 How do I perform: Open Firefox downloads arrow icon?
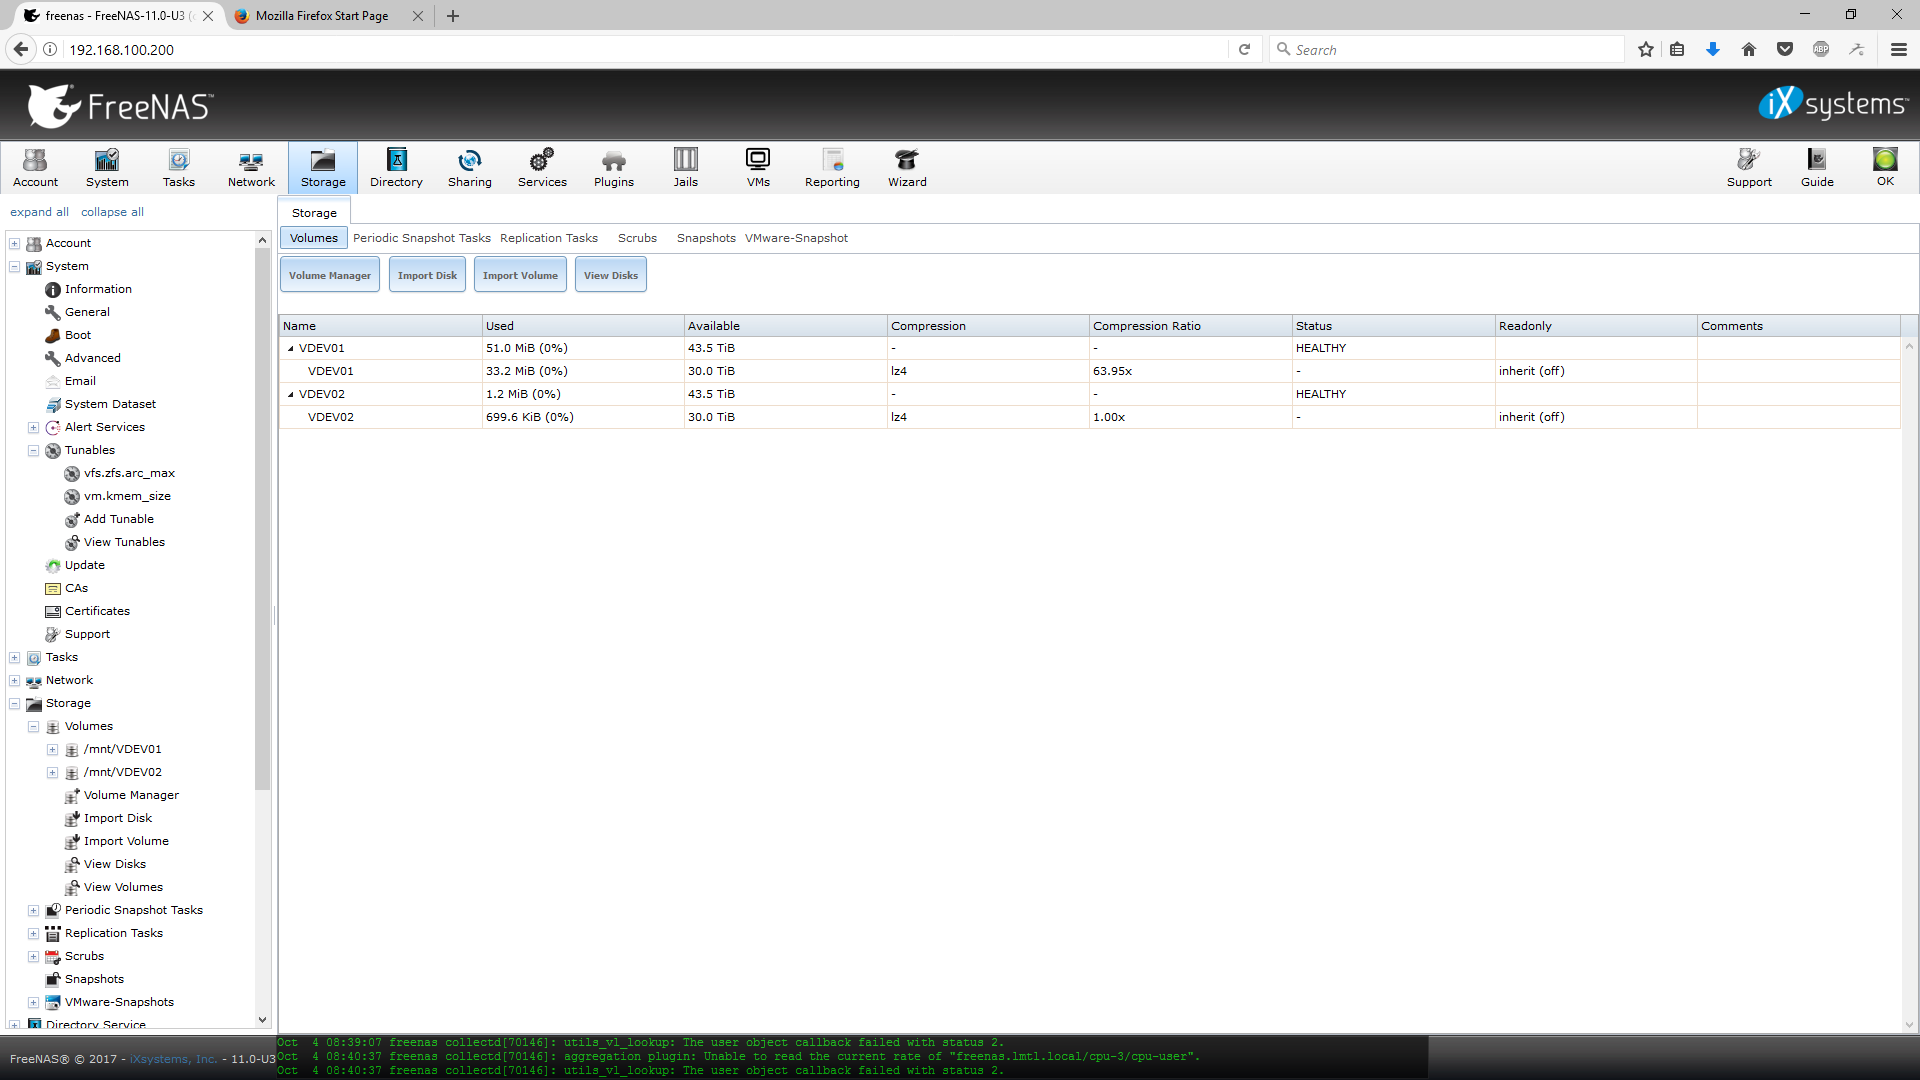click(1713, 49)
